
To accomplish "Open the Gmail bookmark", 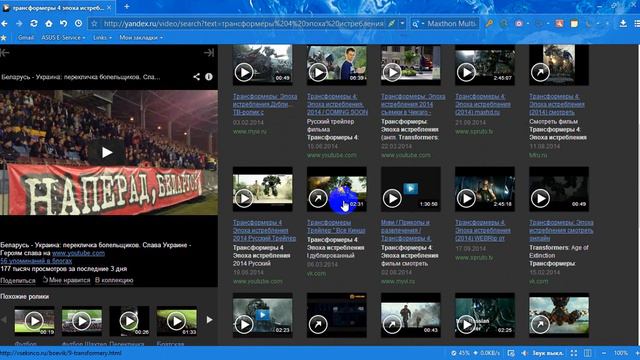I will click(26, 38).
